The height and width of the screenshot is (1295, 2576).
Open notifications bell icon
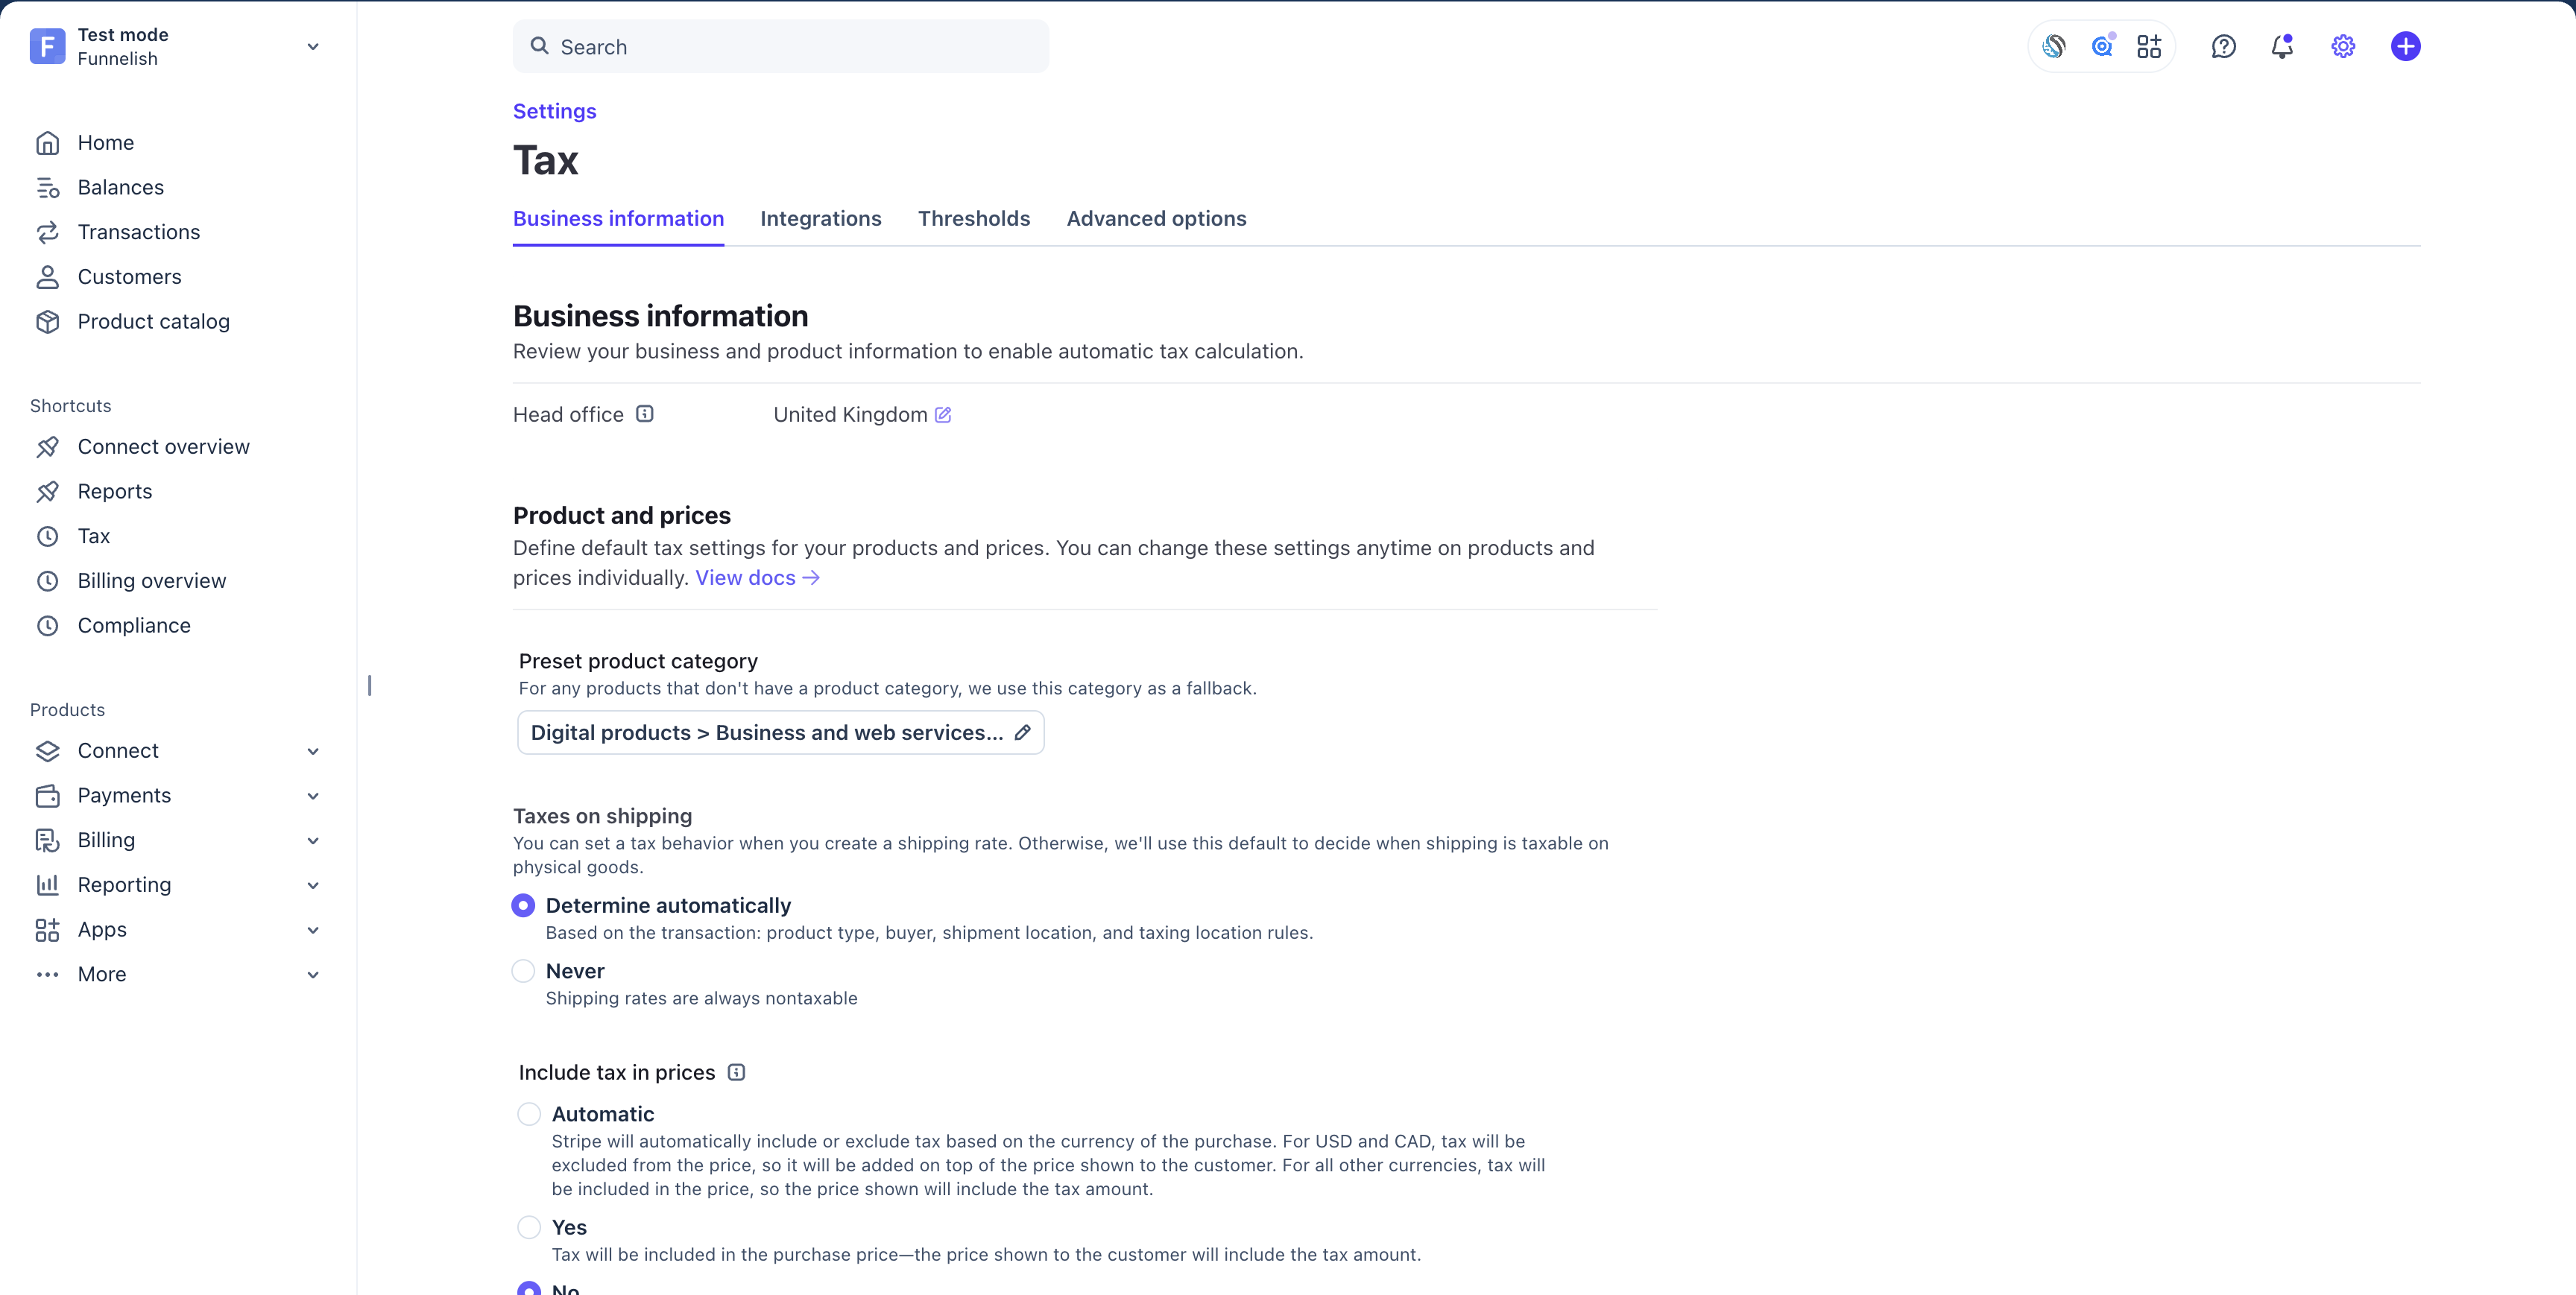(2282, 46)
